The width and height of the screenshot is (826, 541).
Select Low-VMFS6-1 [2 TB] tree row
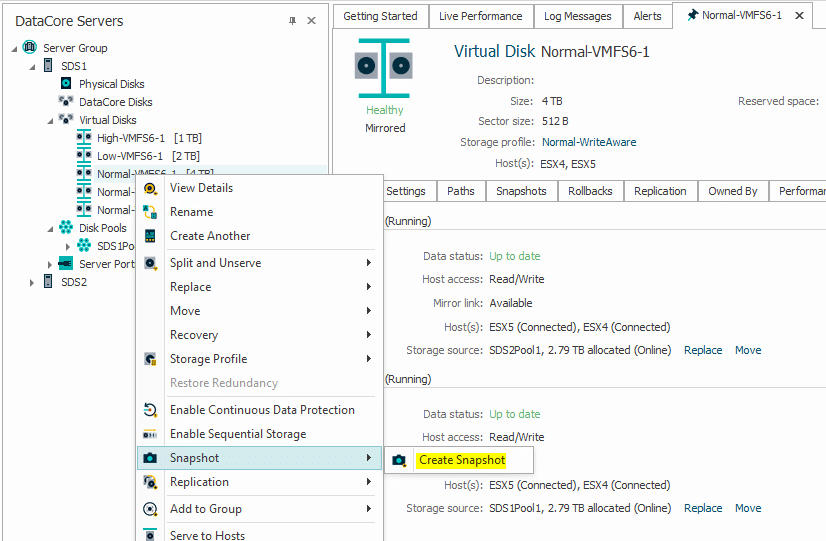pos(148,156)
